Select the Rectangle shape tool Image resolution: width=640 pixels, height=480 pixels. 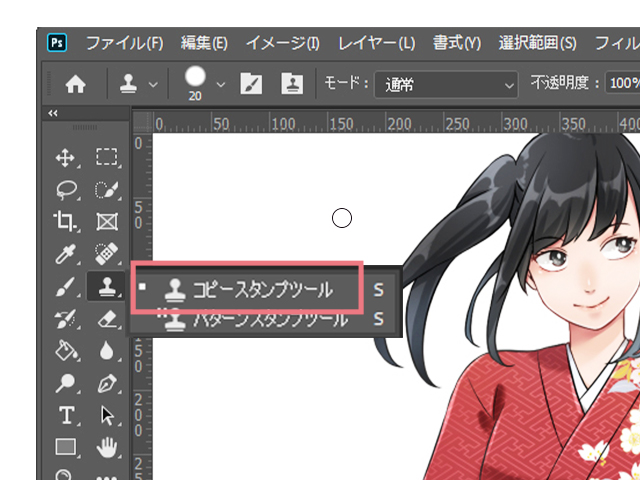click(65, 447)
